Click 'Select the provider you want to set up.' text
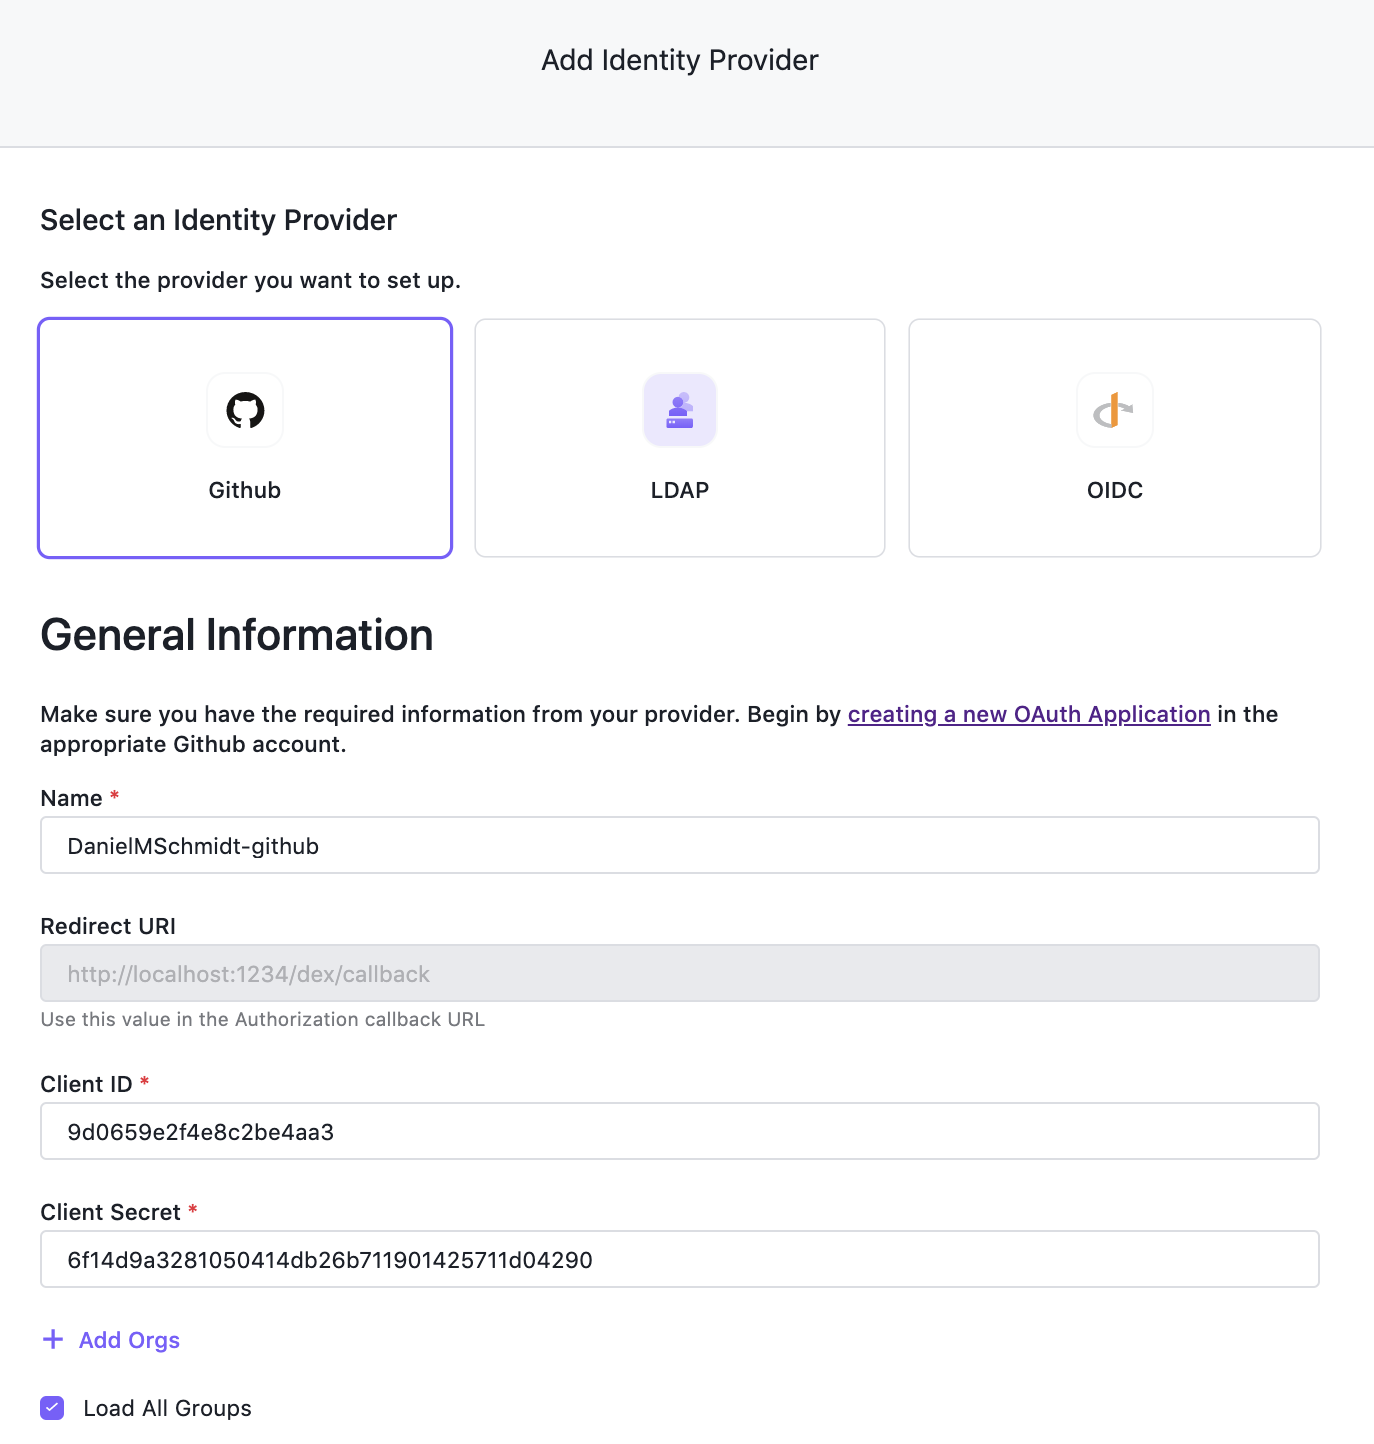 pyautogui.click(x=250, y=280)
